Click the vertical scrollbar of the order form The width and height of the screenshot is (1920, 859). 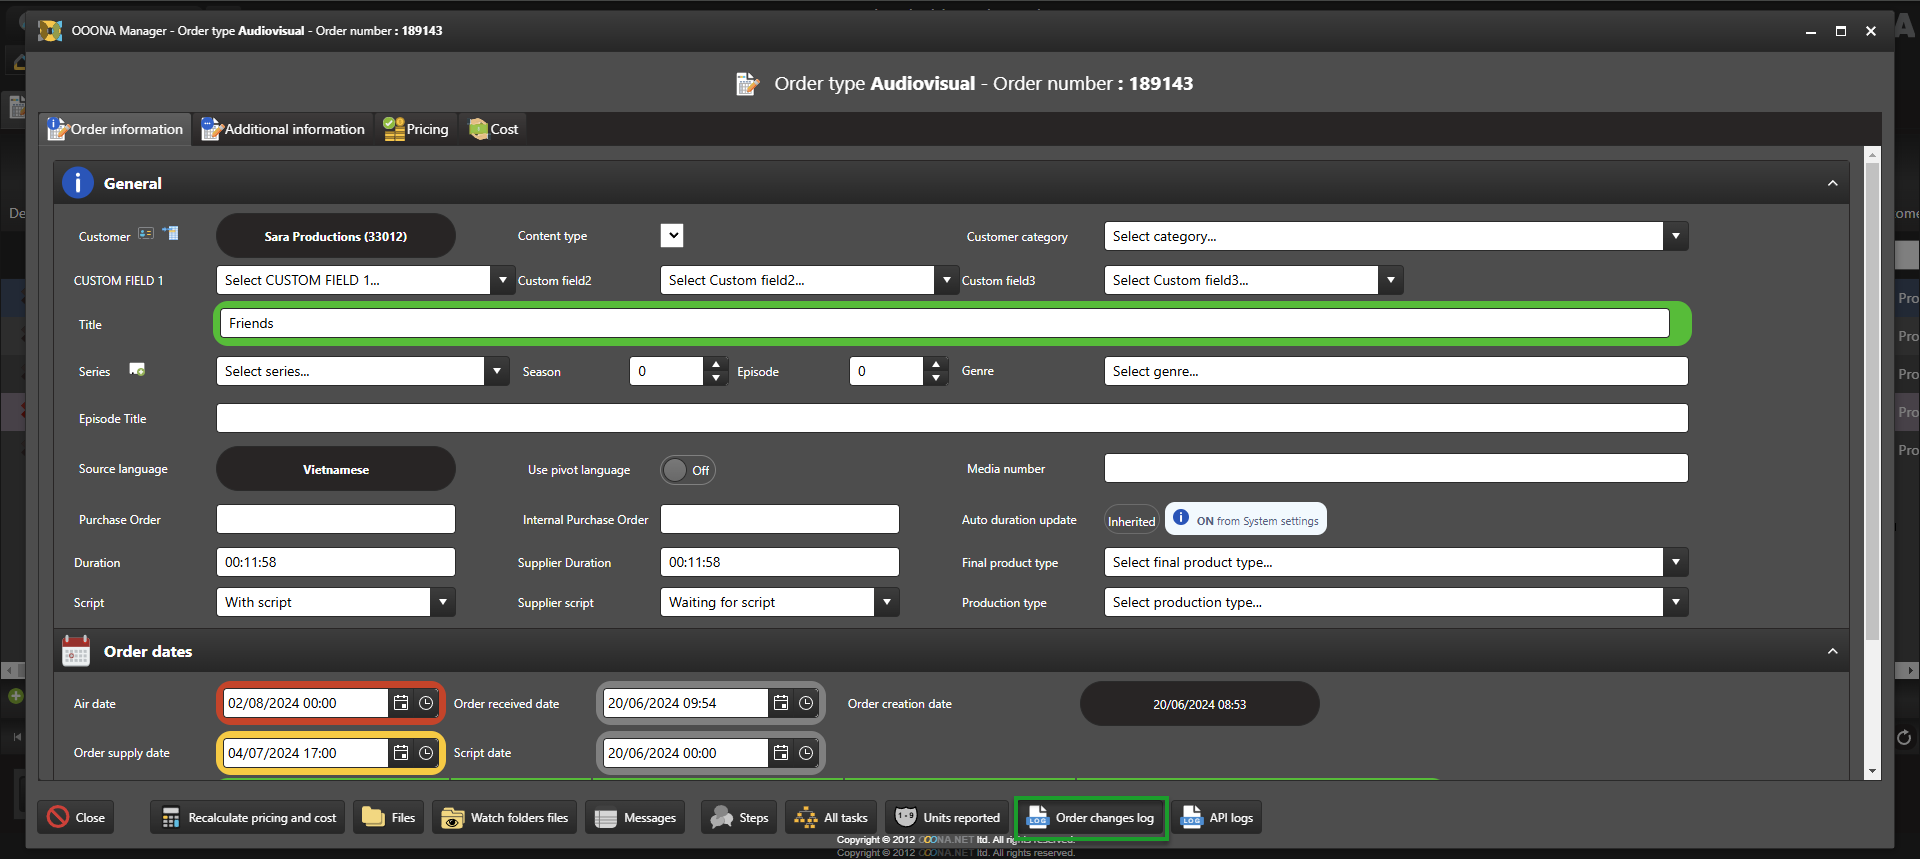1872,400
